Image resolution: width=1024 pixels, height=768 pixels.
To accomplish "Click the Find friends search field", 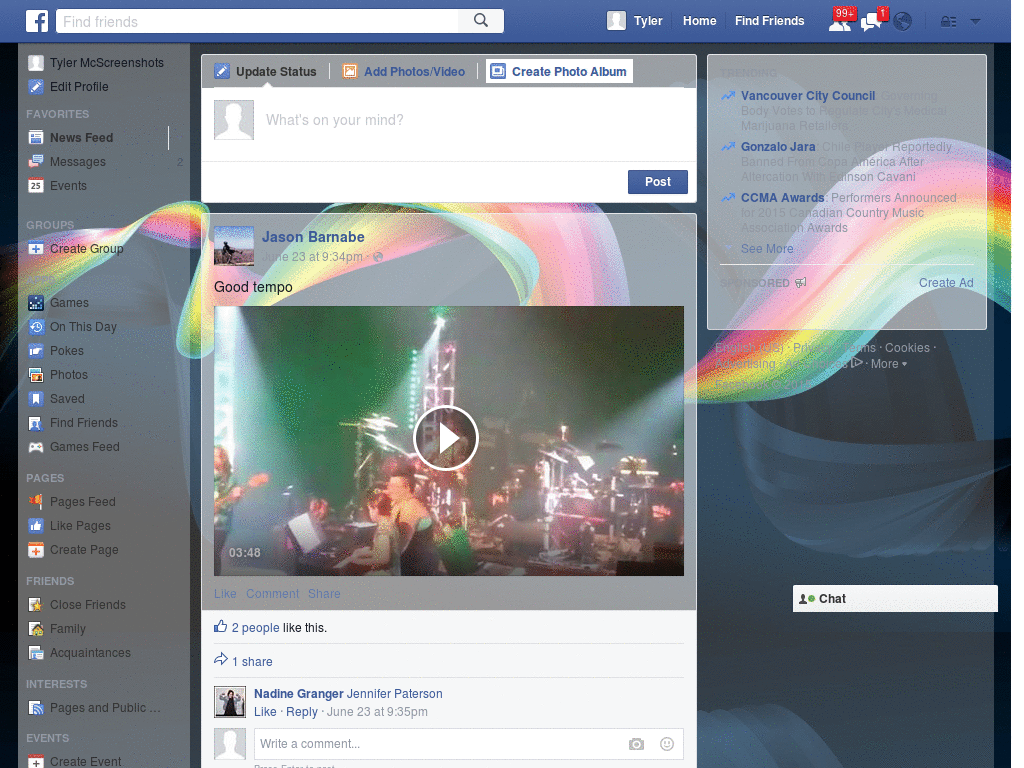I will [x=258, y=22].
